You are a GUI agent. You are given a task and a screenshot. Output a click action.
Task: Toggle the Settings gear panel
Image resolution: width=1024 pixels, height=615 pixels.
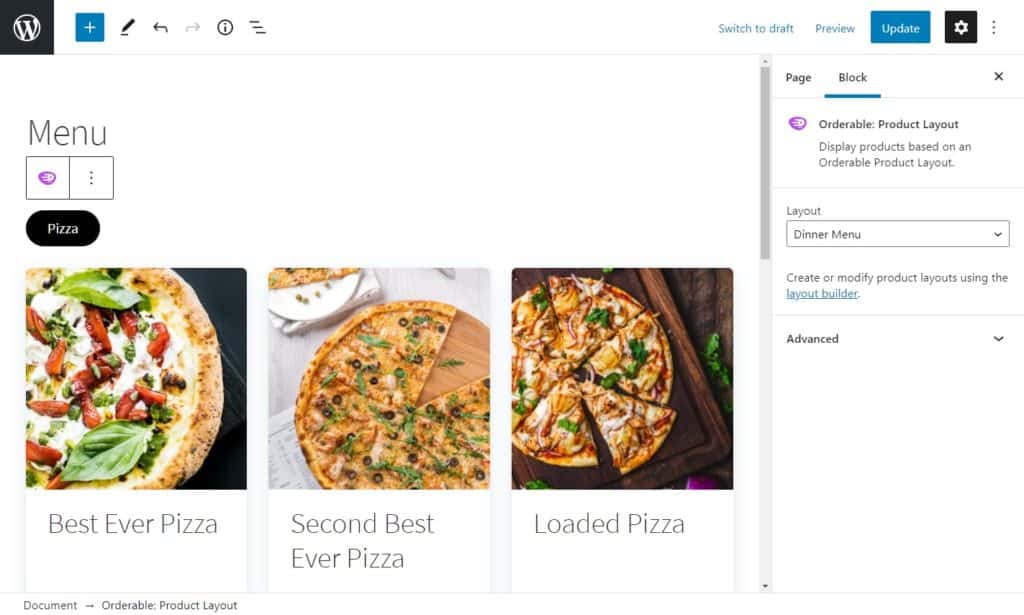point(960,27)
